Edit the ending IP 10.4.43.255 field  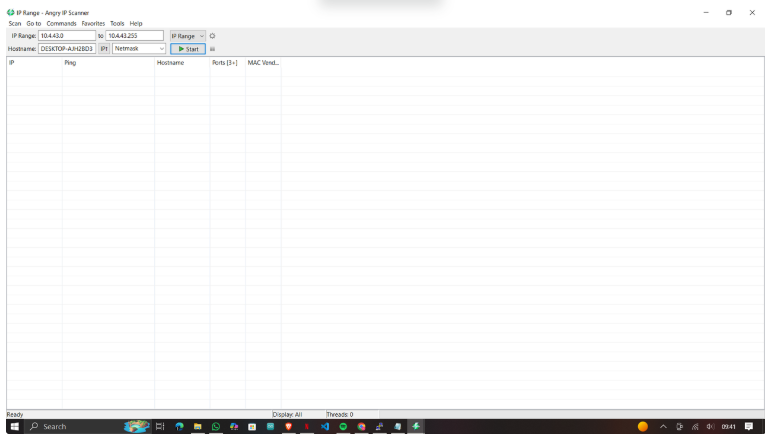tap(134, 36)
